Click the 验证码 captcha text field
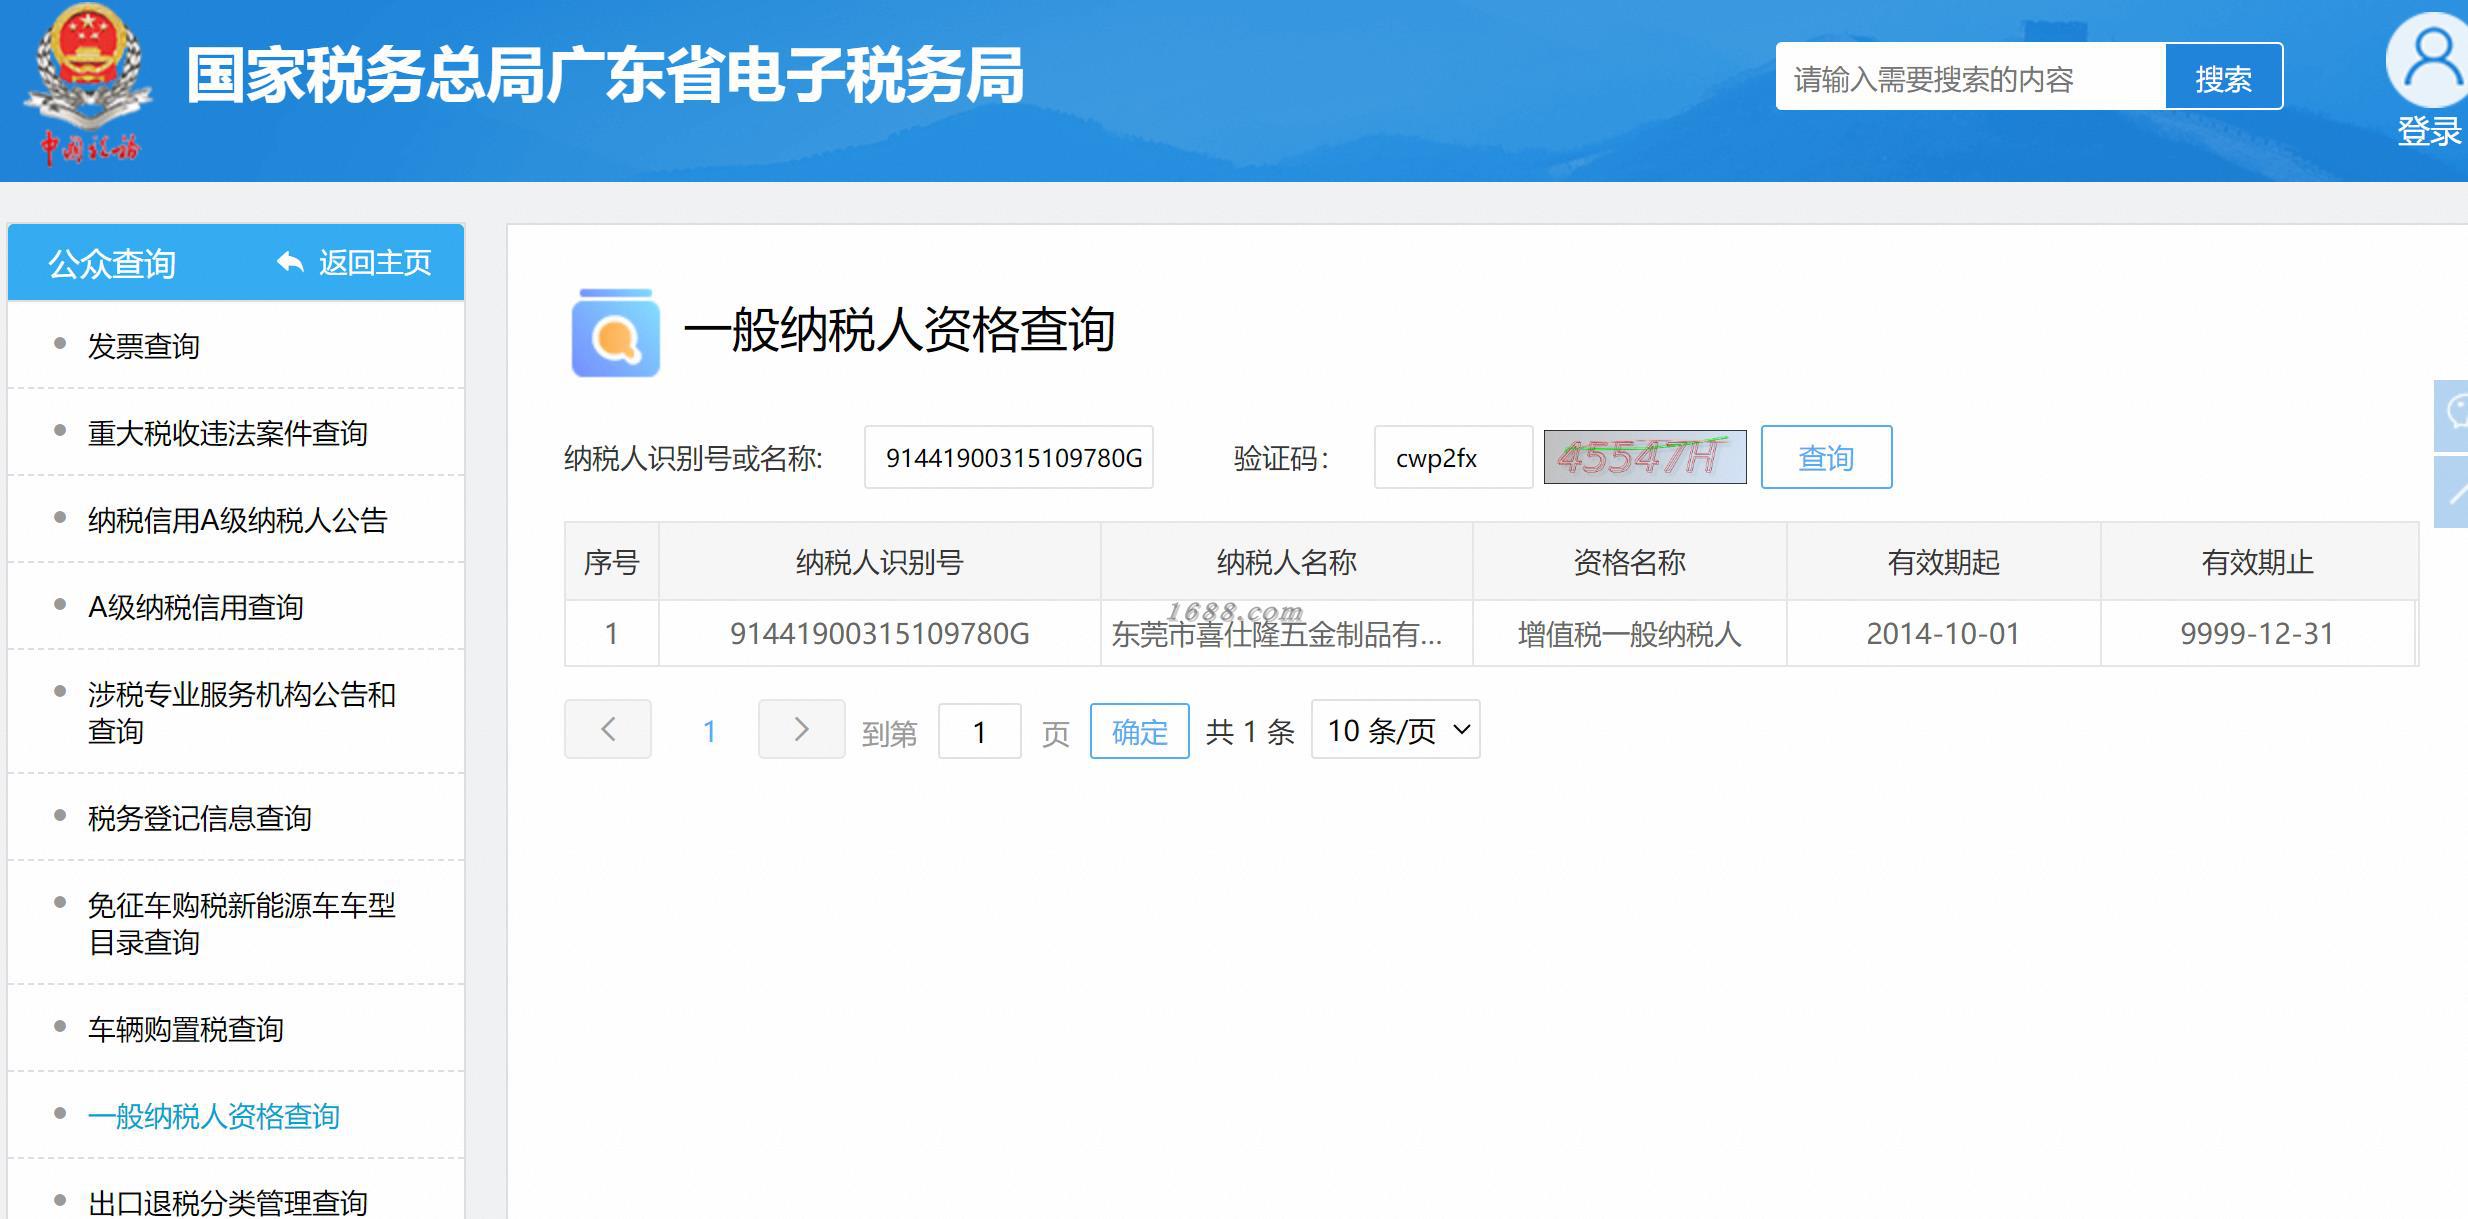The width and height of the screenshot is (2468, 1219). (x=1452, y=458)
